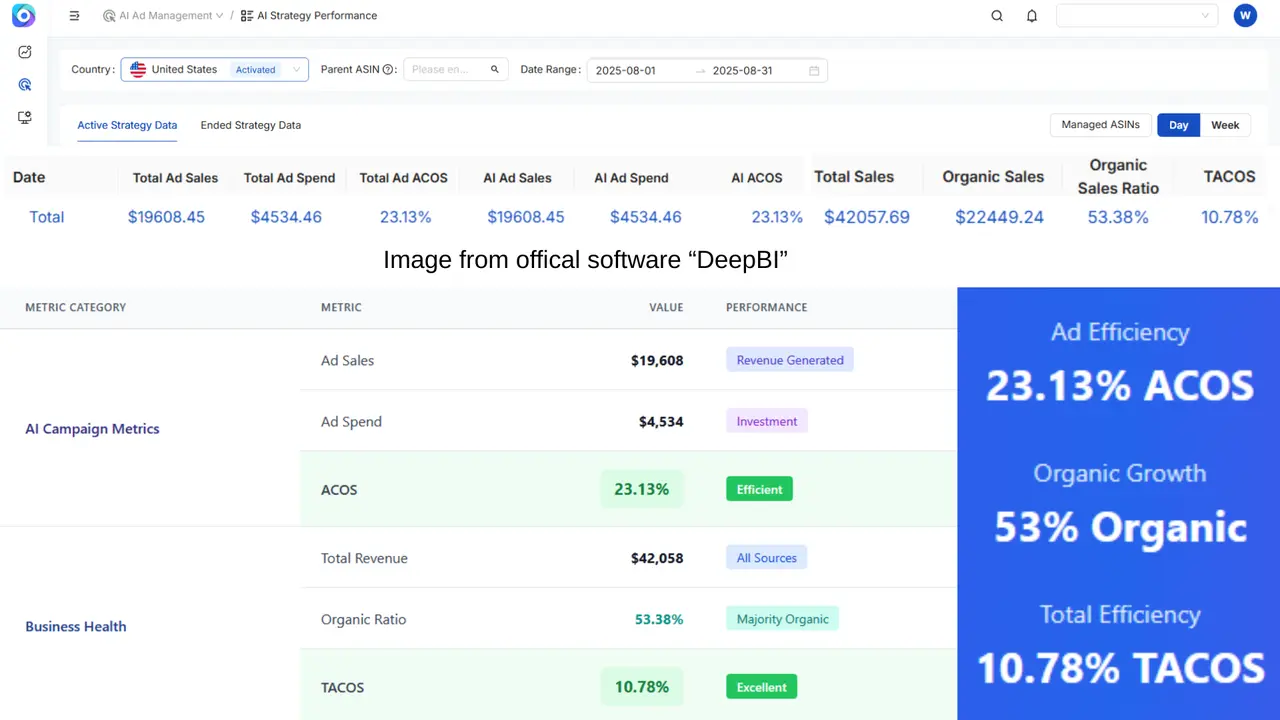Click the search magnifier icon in the top bar
The width and height of the screenshot is (1280, 720).
point(997,15)
